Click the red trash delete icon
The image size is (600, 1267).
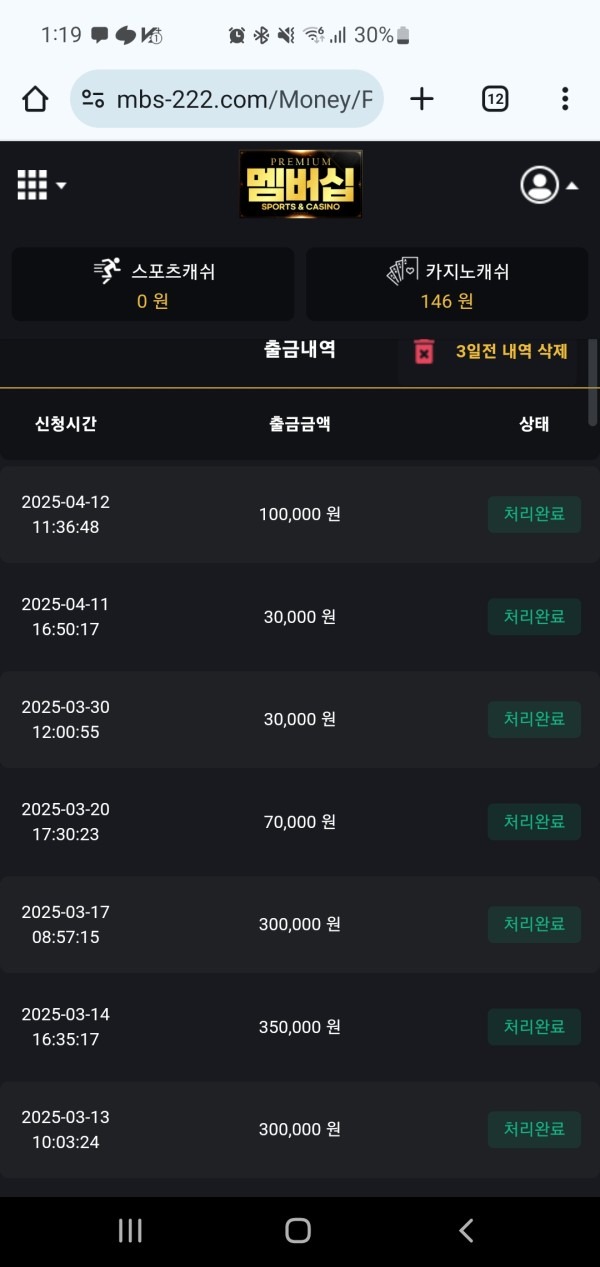pos(424,351)
